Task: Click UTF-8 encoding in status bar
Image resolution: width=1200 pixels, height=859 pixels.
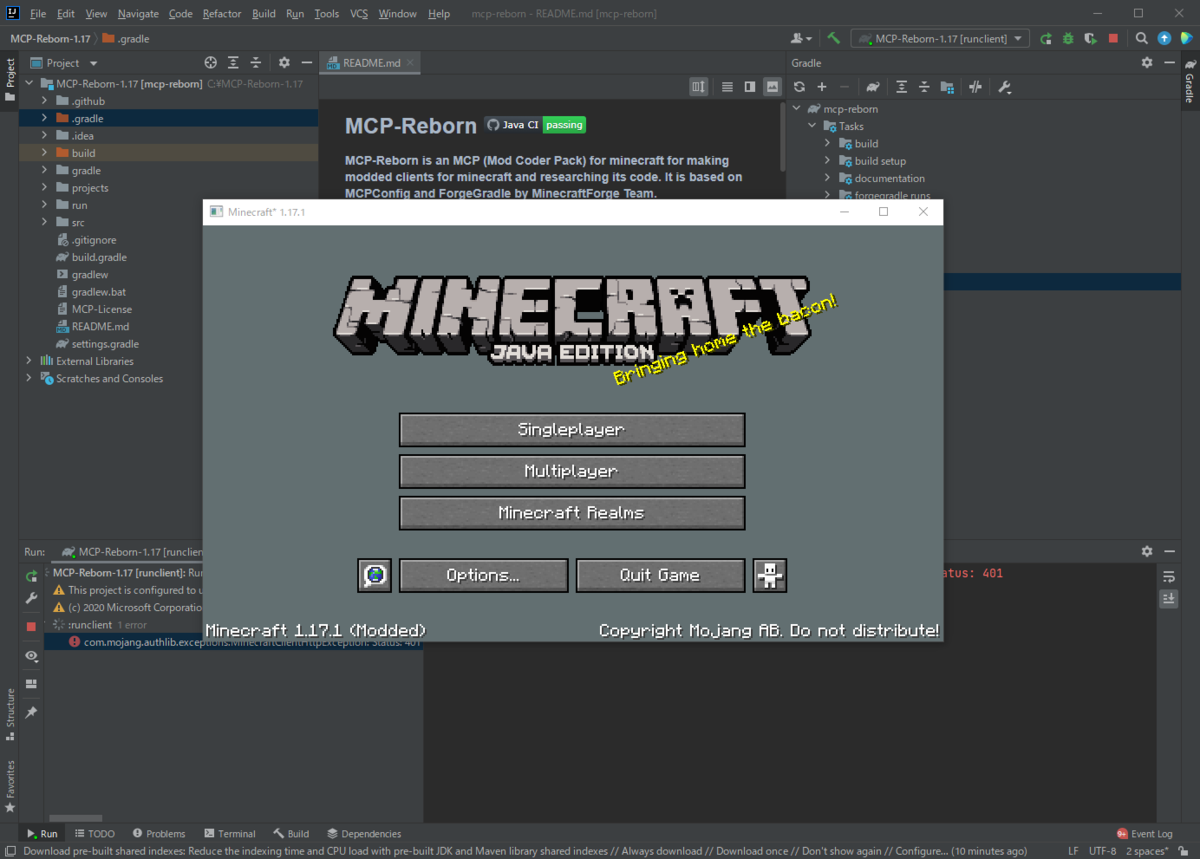Action: point(1102,851)
